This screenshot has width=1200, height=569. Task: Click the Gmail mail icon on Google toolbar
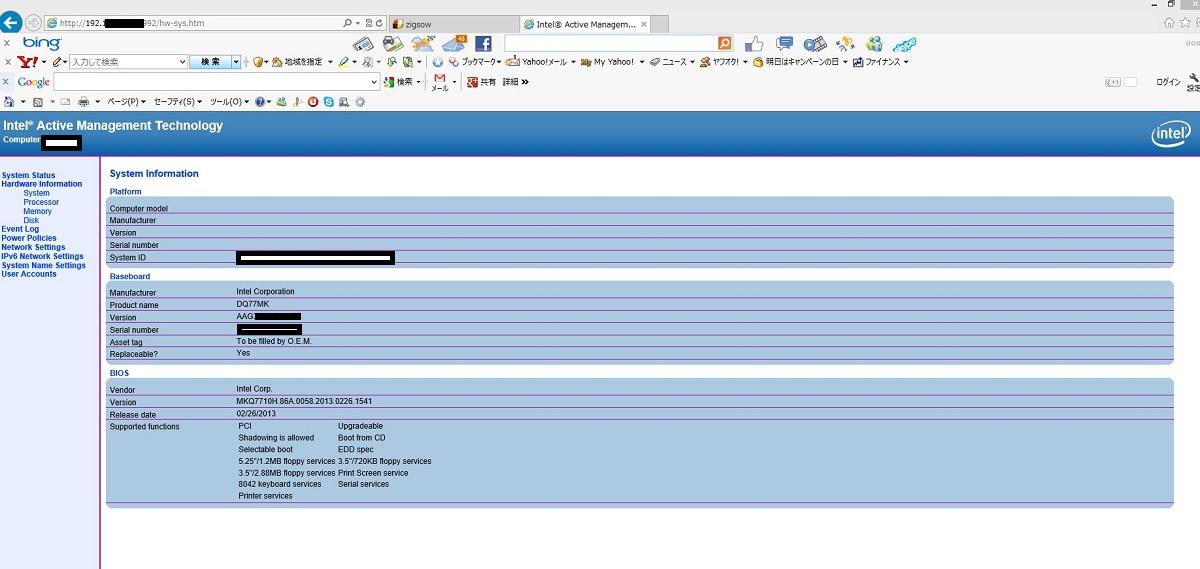(439, 82)
